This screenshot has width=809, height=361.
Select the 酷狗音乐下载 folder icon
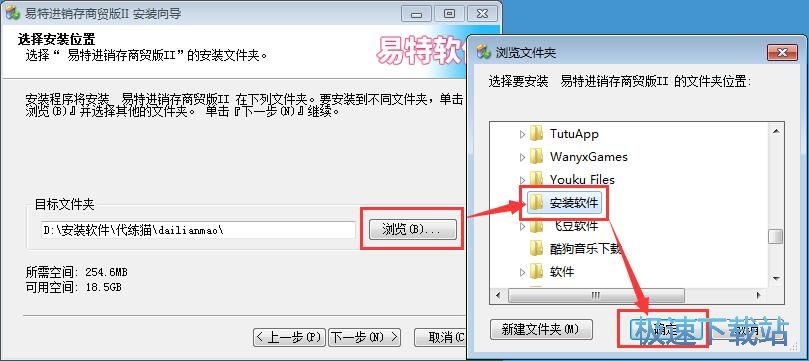pos(537,249)
